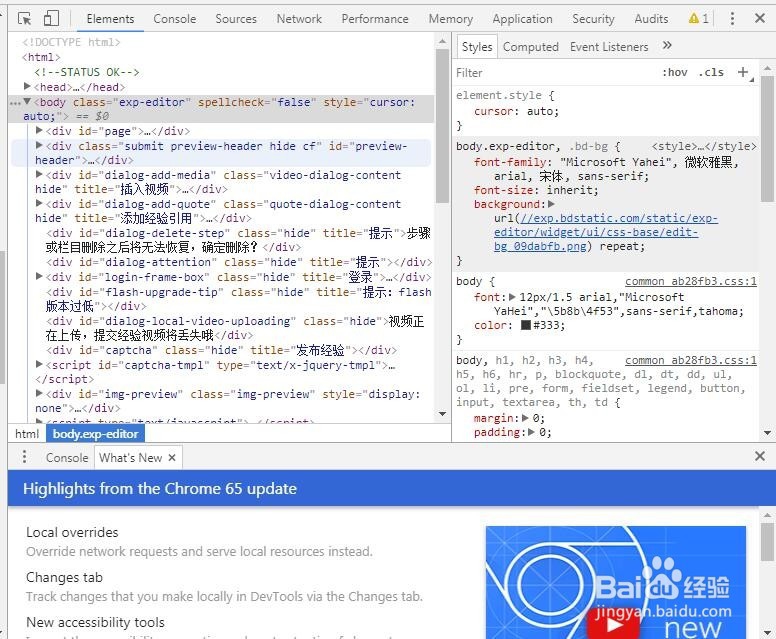Open the edit-bg png background URL link
The height and width of the screenshot is (639, 776).
(606, 232)
